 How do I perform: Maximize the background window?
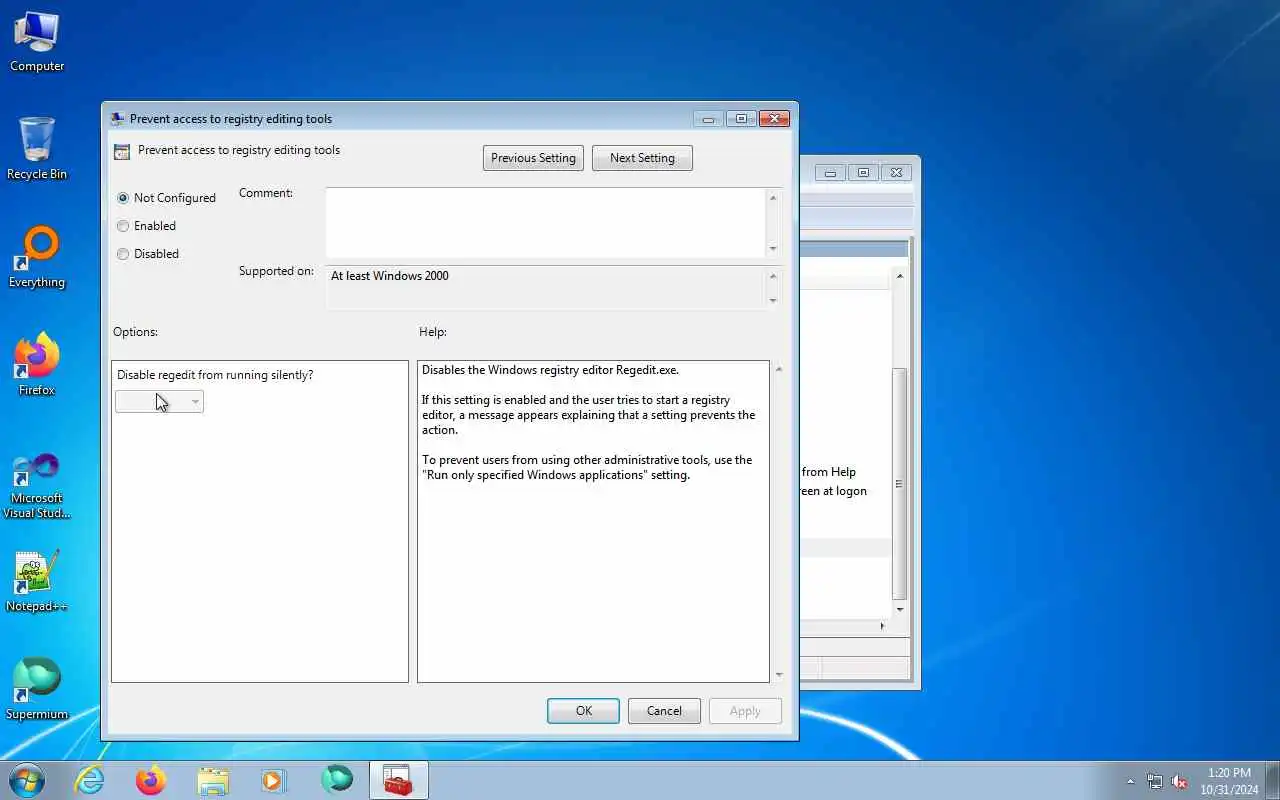(863, 173)
